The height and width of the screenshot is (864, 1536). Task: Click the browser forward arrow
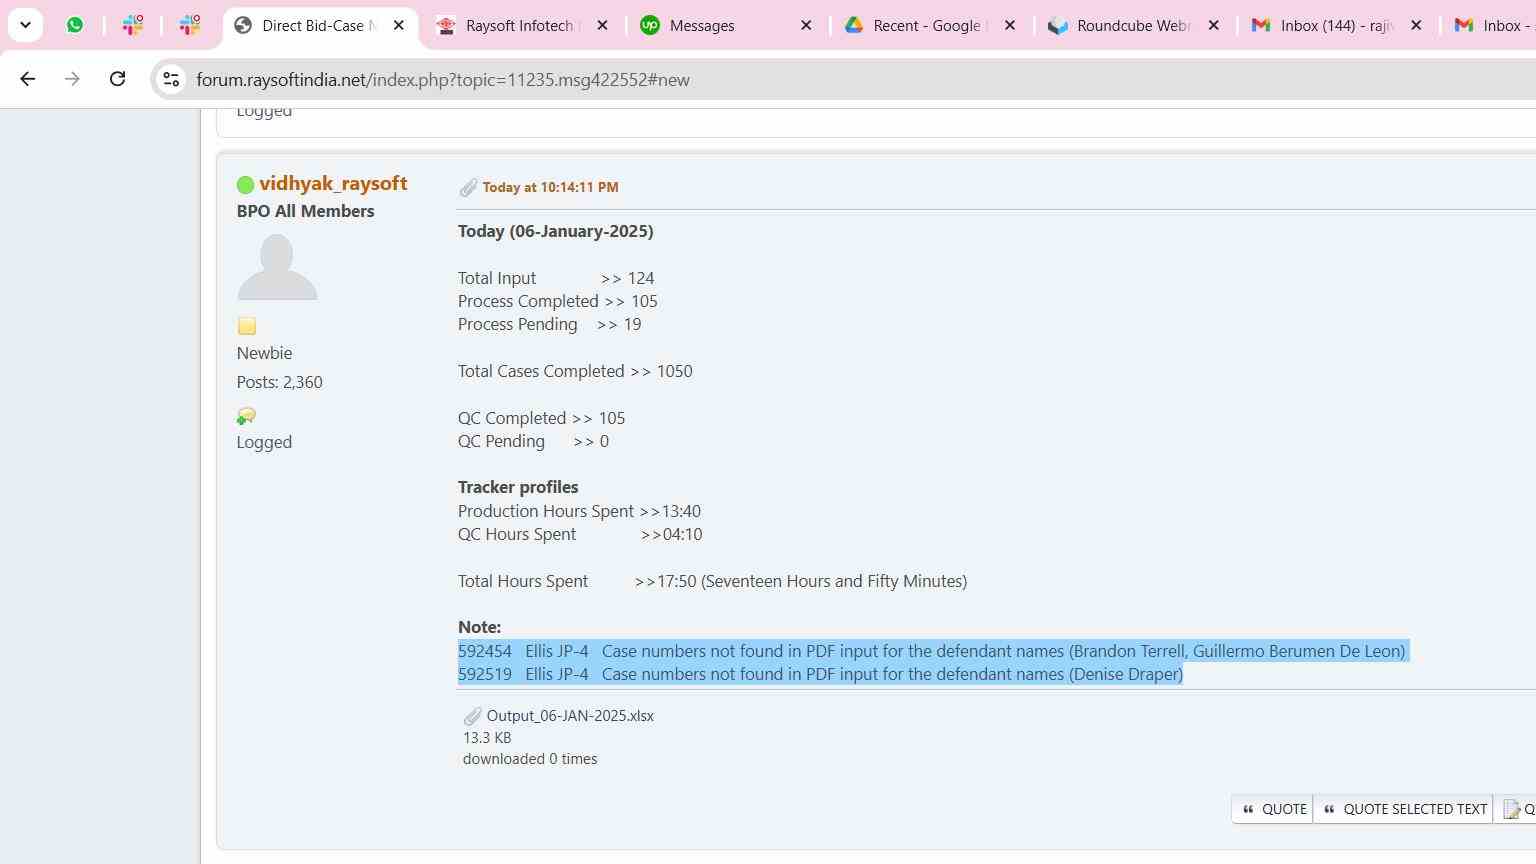coord(72,79)
